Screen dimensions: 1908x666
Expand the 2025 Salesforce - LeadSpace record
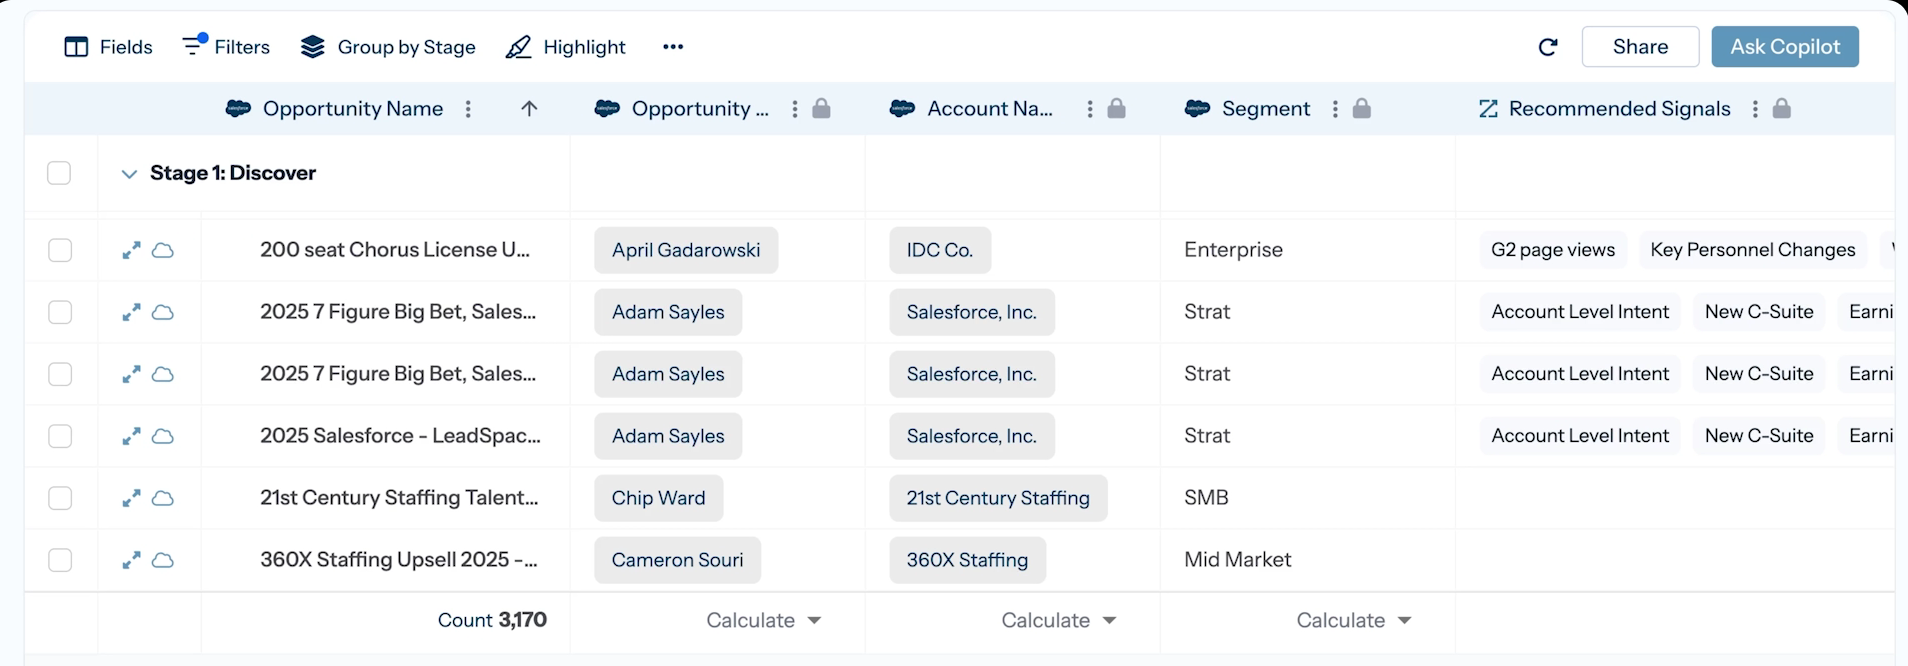[131, 436]
